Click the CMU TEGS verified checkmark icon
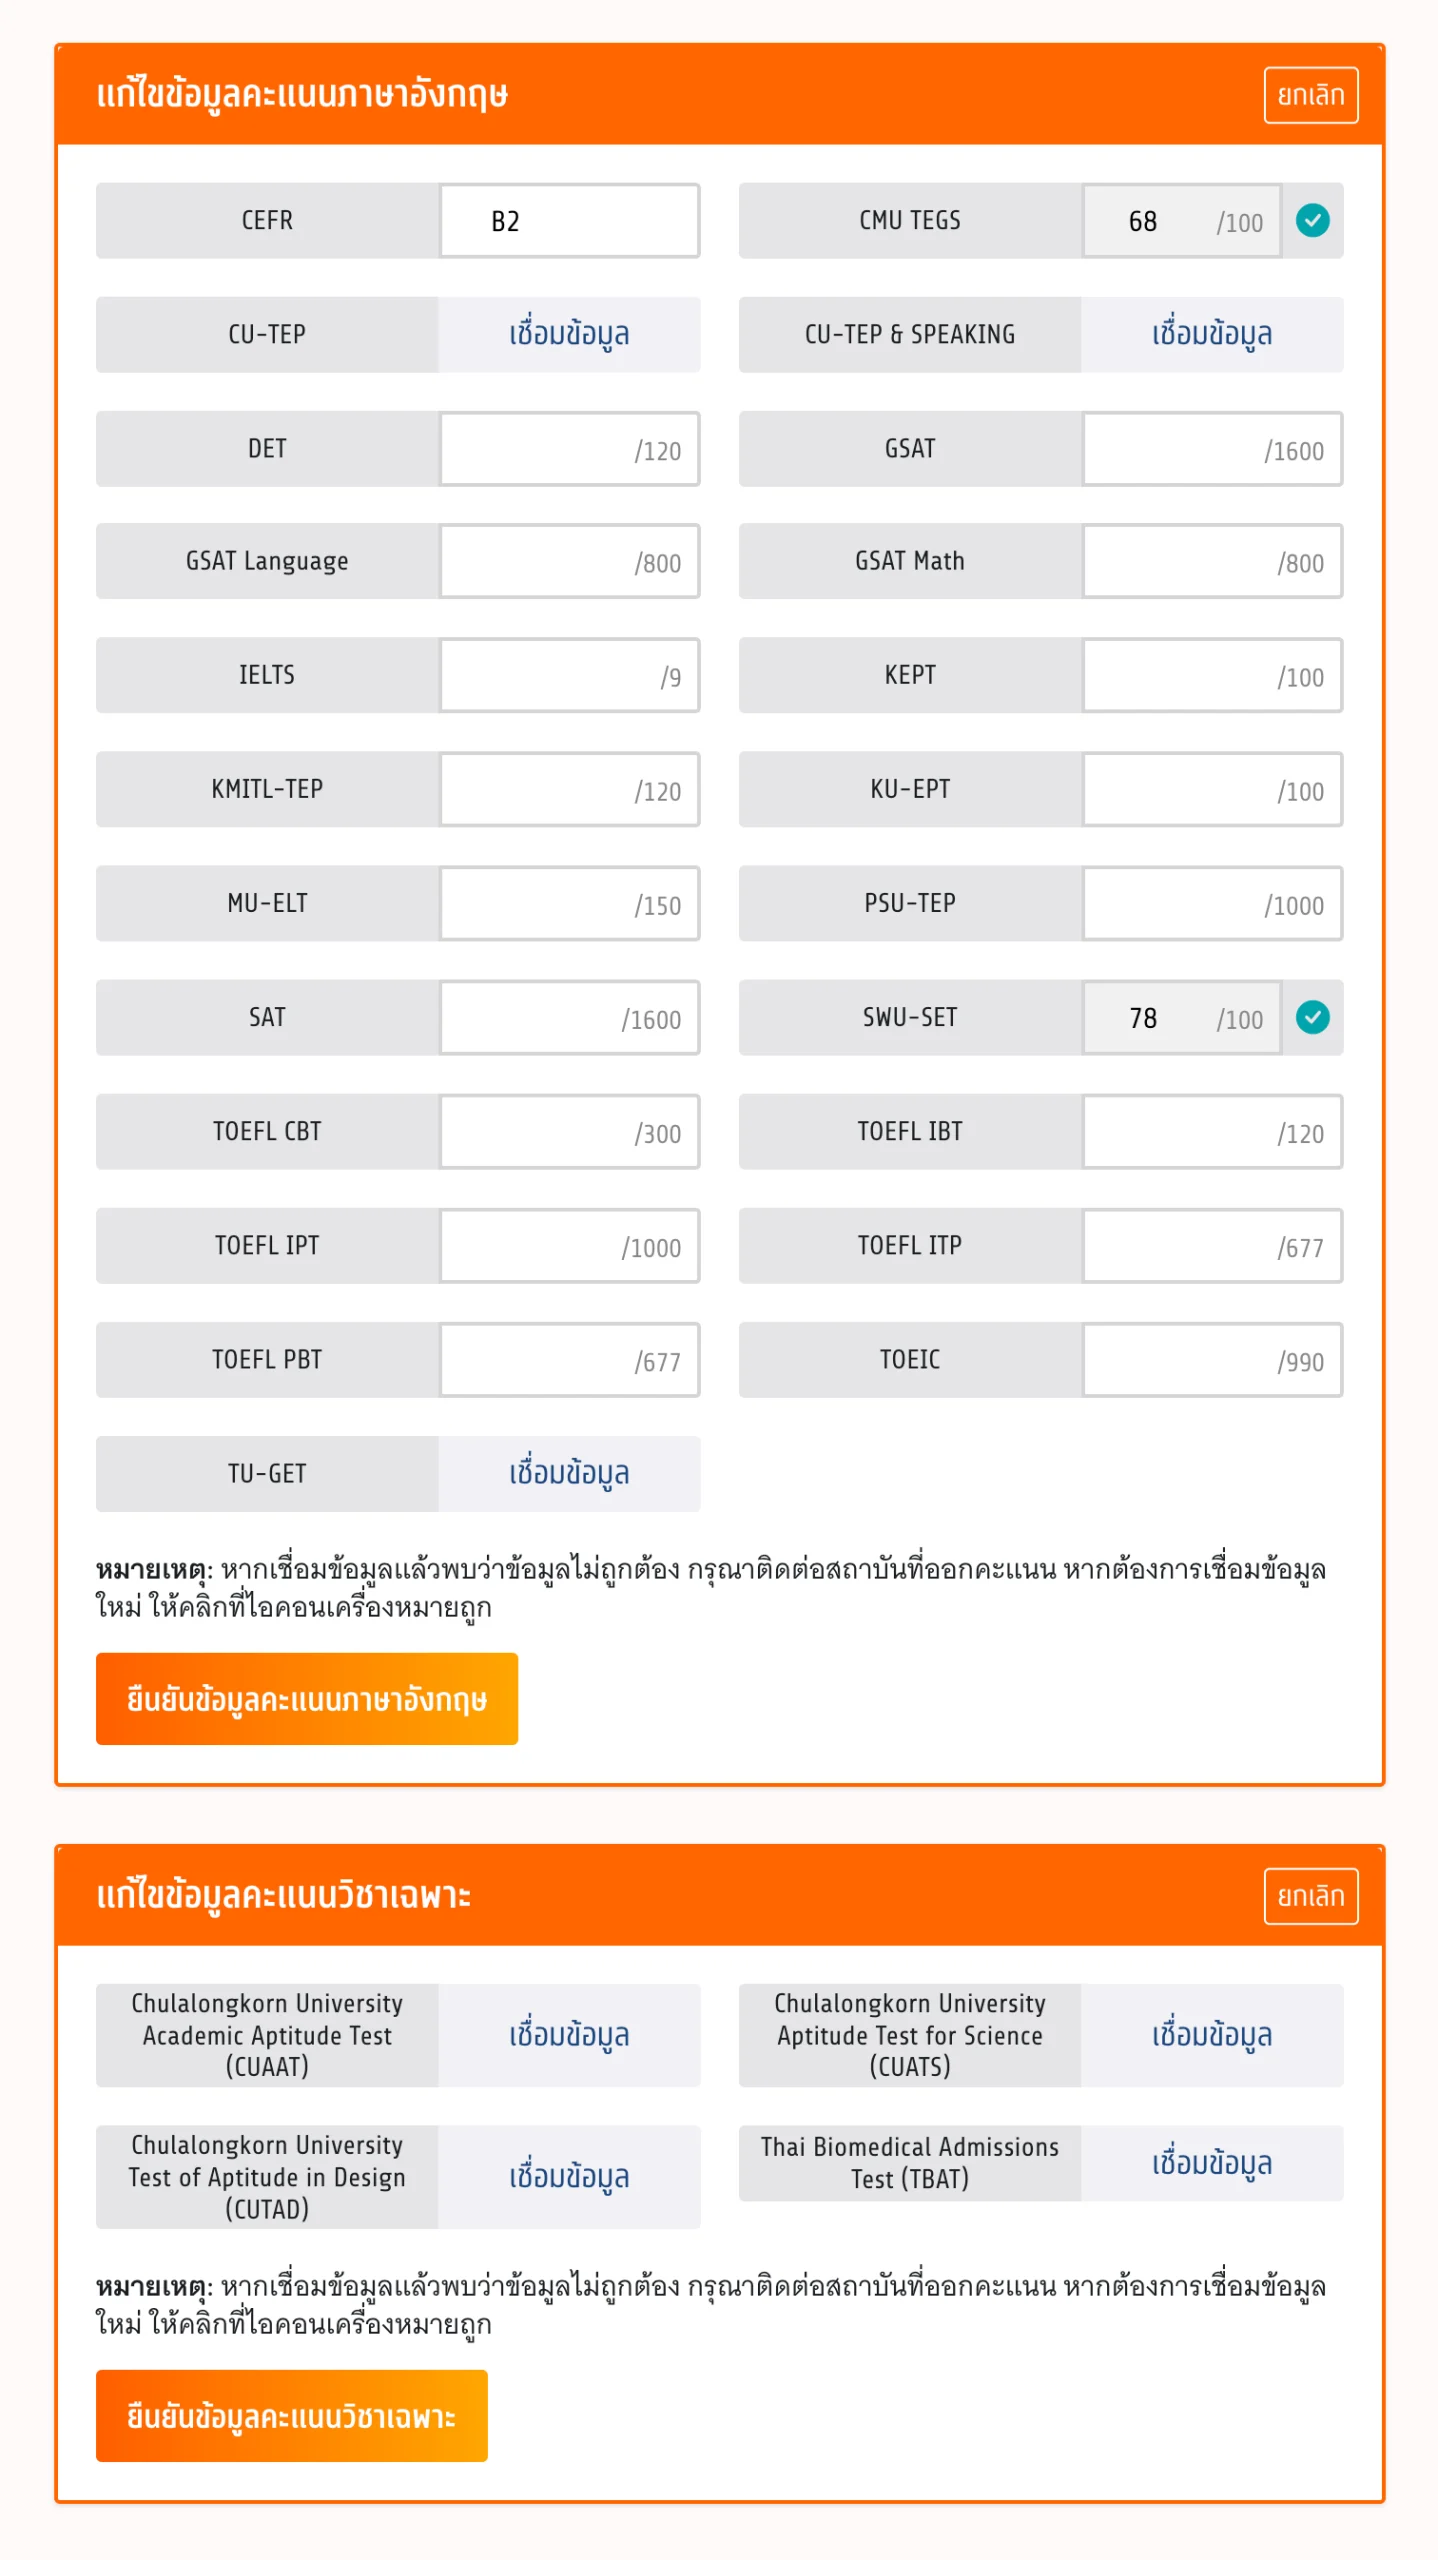This screenshot has height=2560, width=1438. click(x=1312, y=220)
